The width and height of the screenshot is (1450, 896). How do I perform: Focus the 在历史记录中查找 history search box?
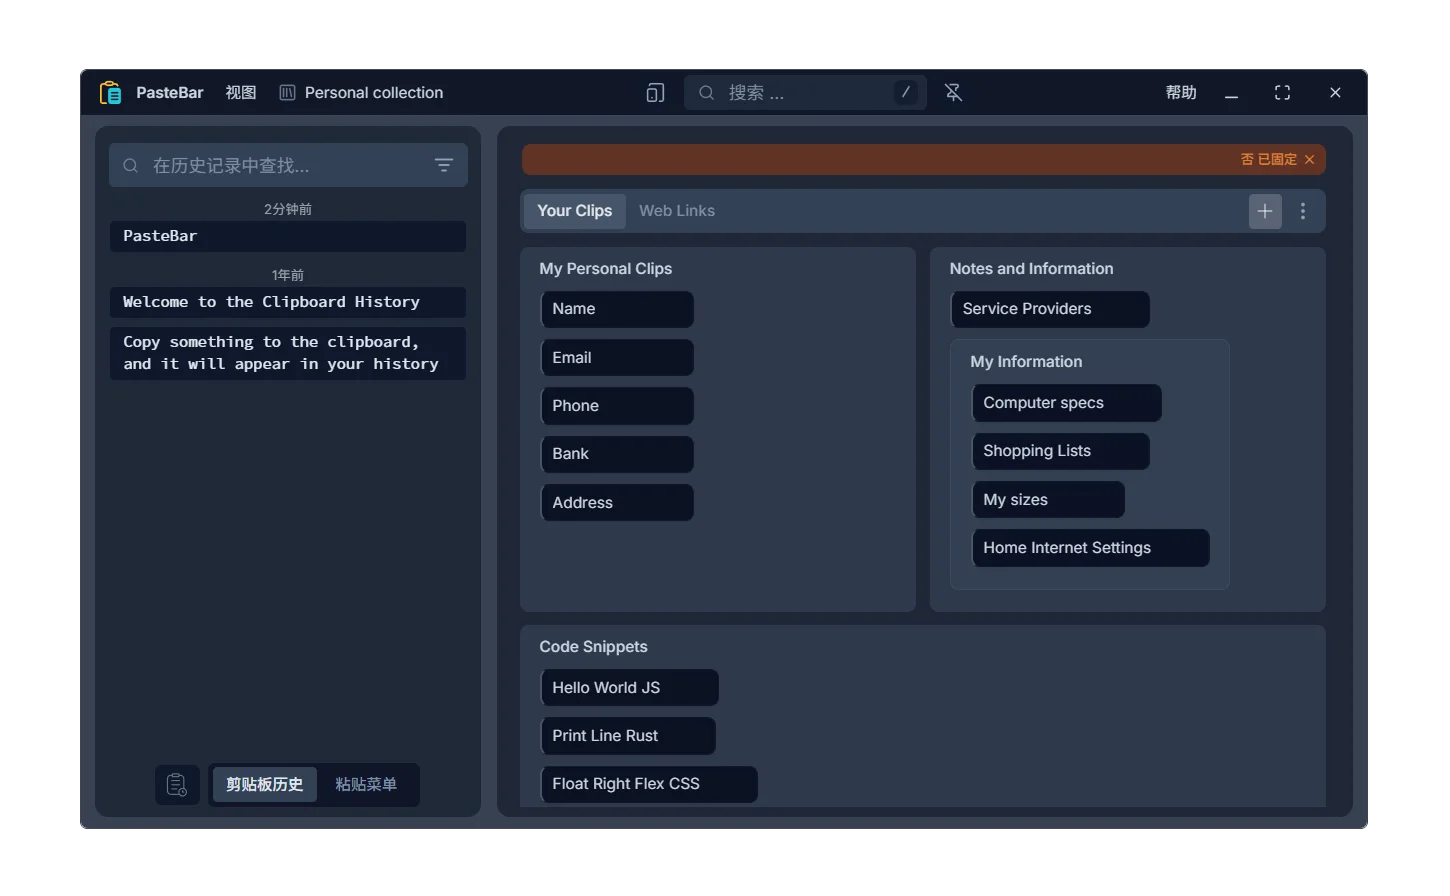click(288, 165)
